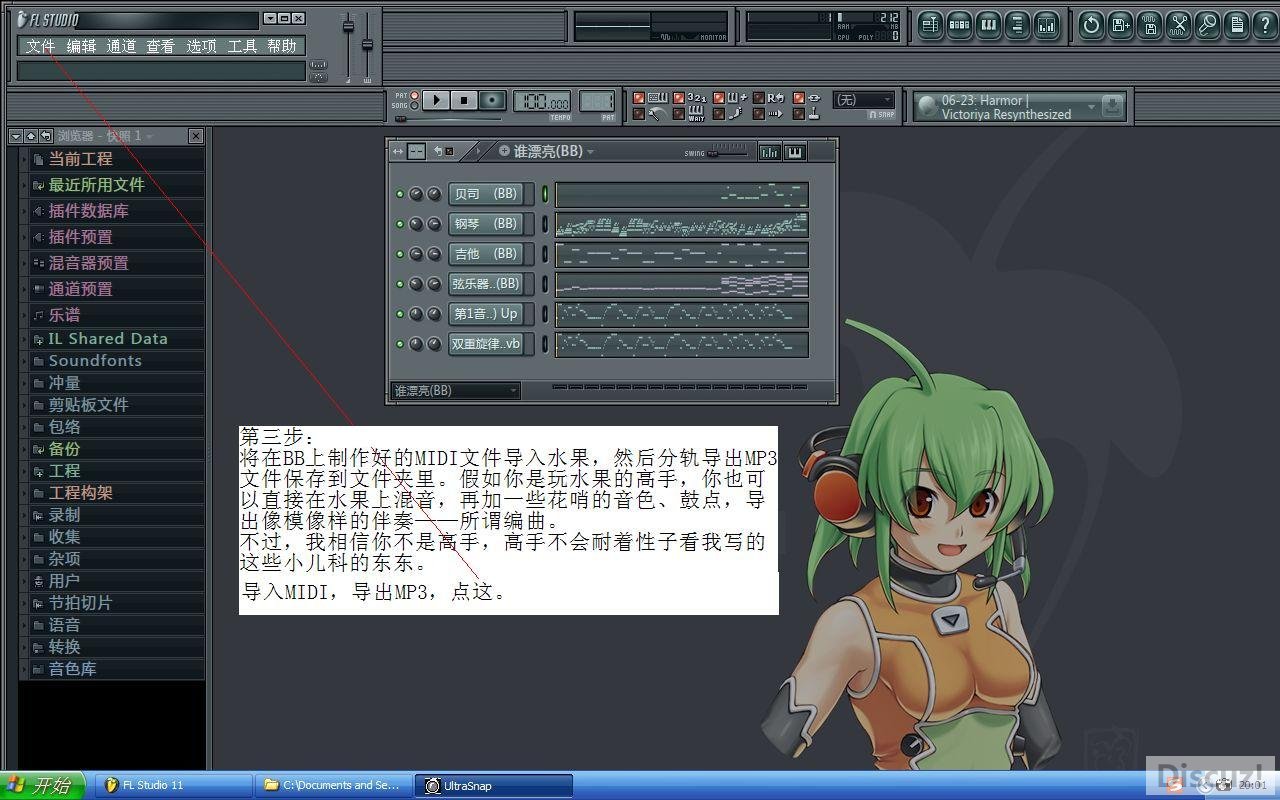This screenshot has width=1280, height=800.
Task: Open the 编辑 menu
Action: pos(81,46)
